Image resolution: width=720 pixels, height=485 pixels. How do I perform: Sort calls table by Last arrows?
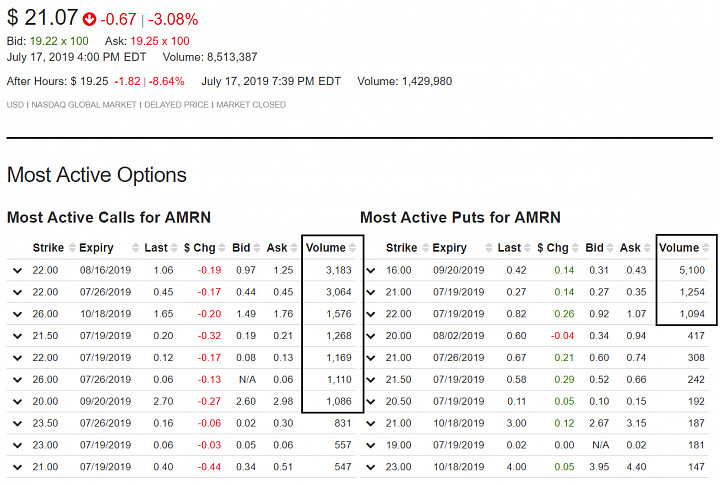[174, 248]
